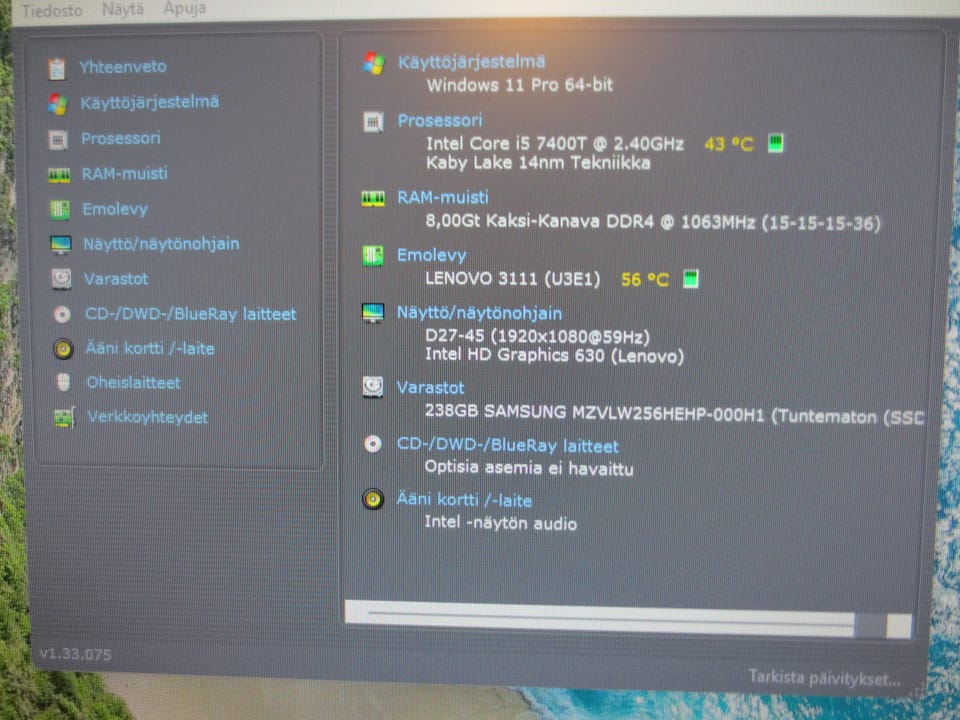The image size is (960, 720).
Task: Click the v1.33.075 version label
Action: (75, 654)
